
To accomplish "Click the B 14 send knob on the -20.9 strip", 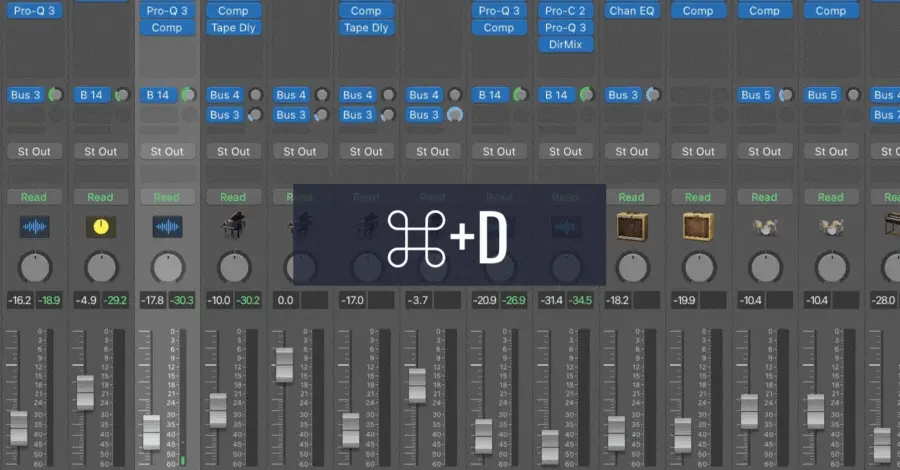I will [x=521, y=95].
